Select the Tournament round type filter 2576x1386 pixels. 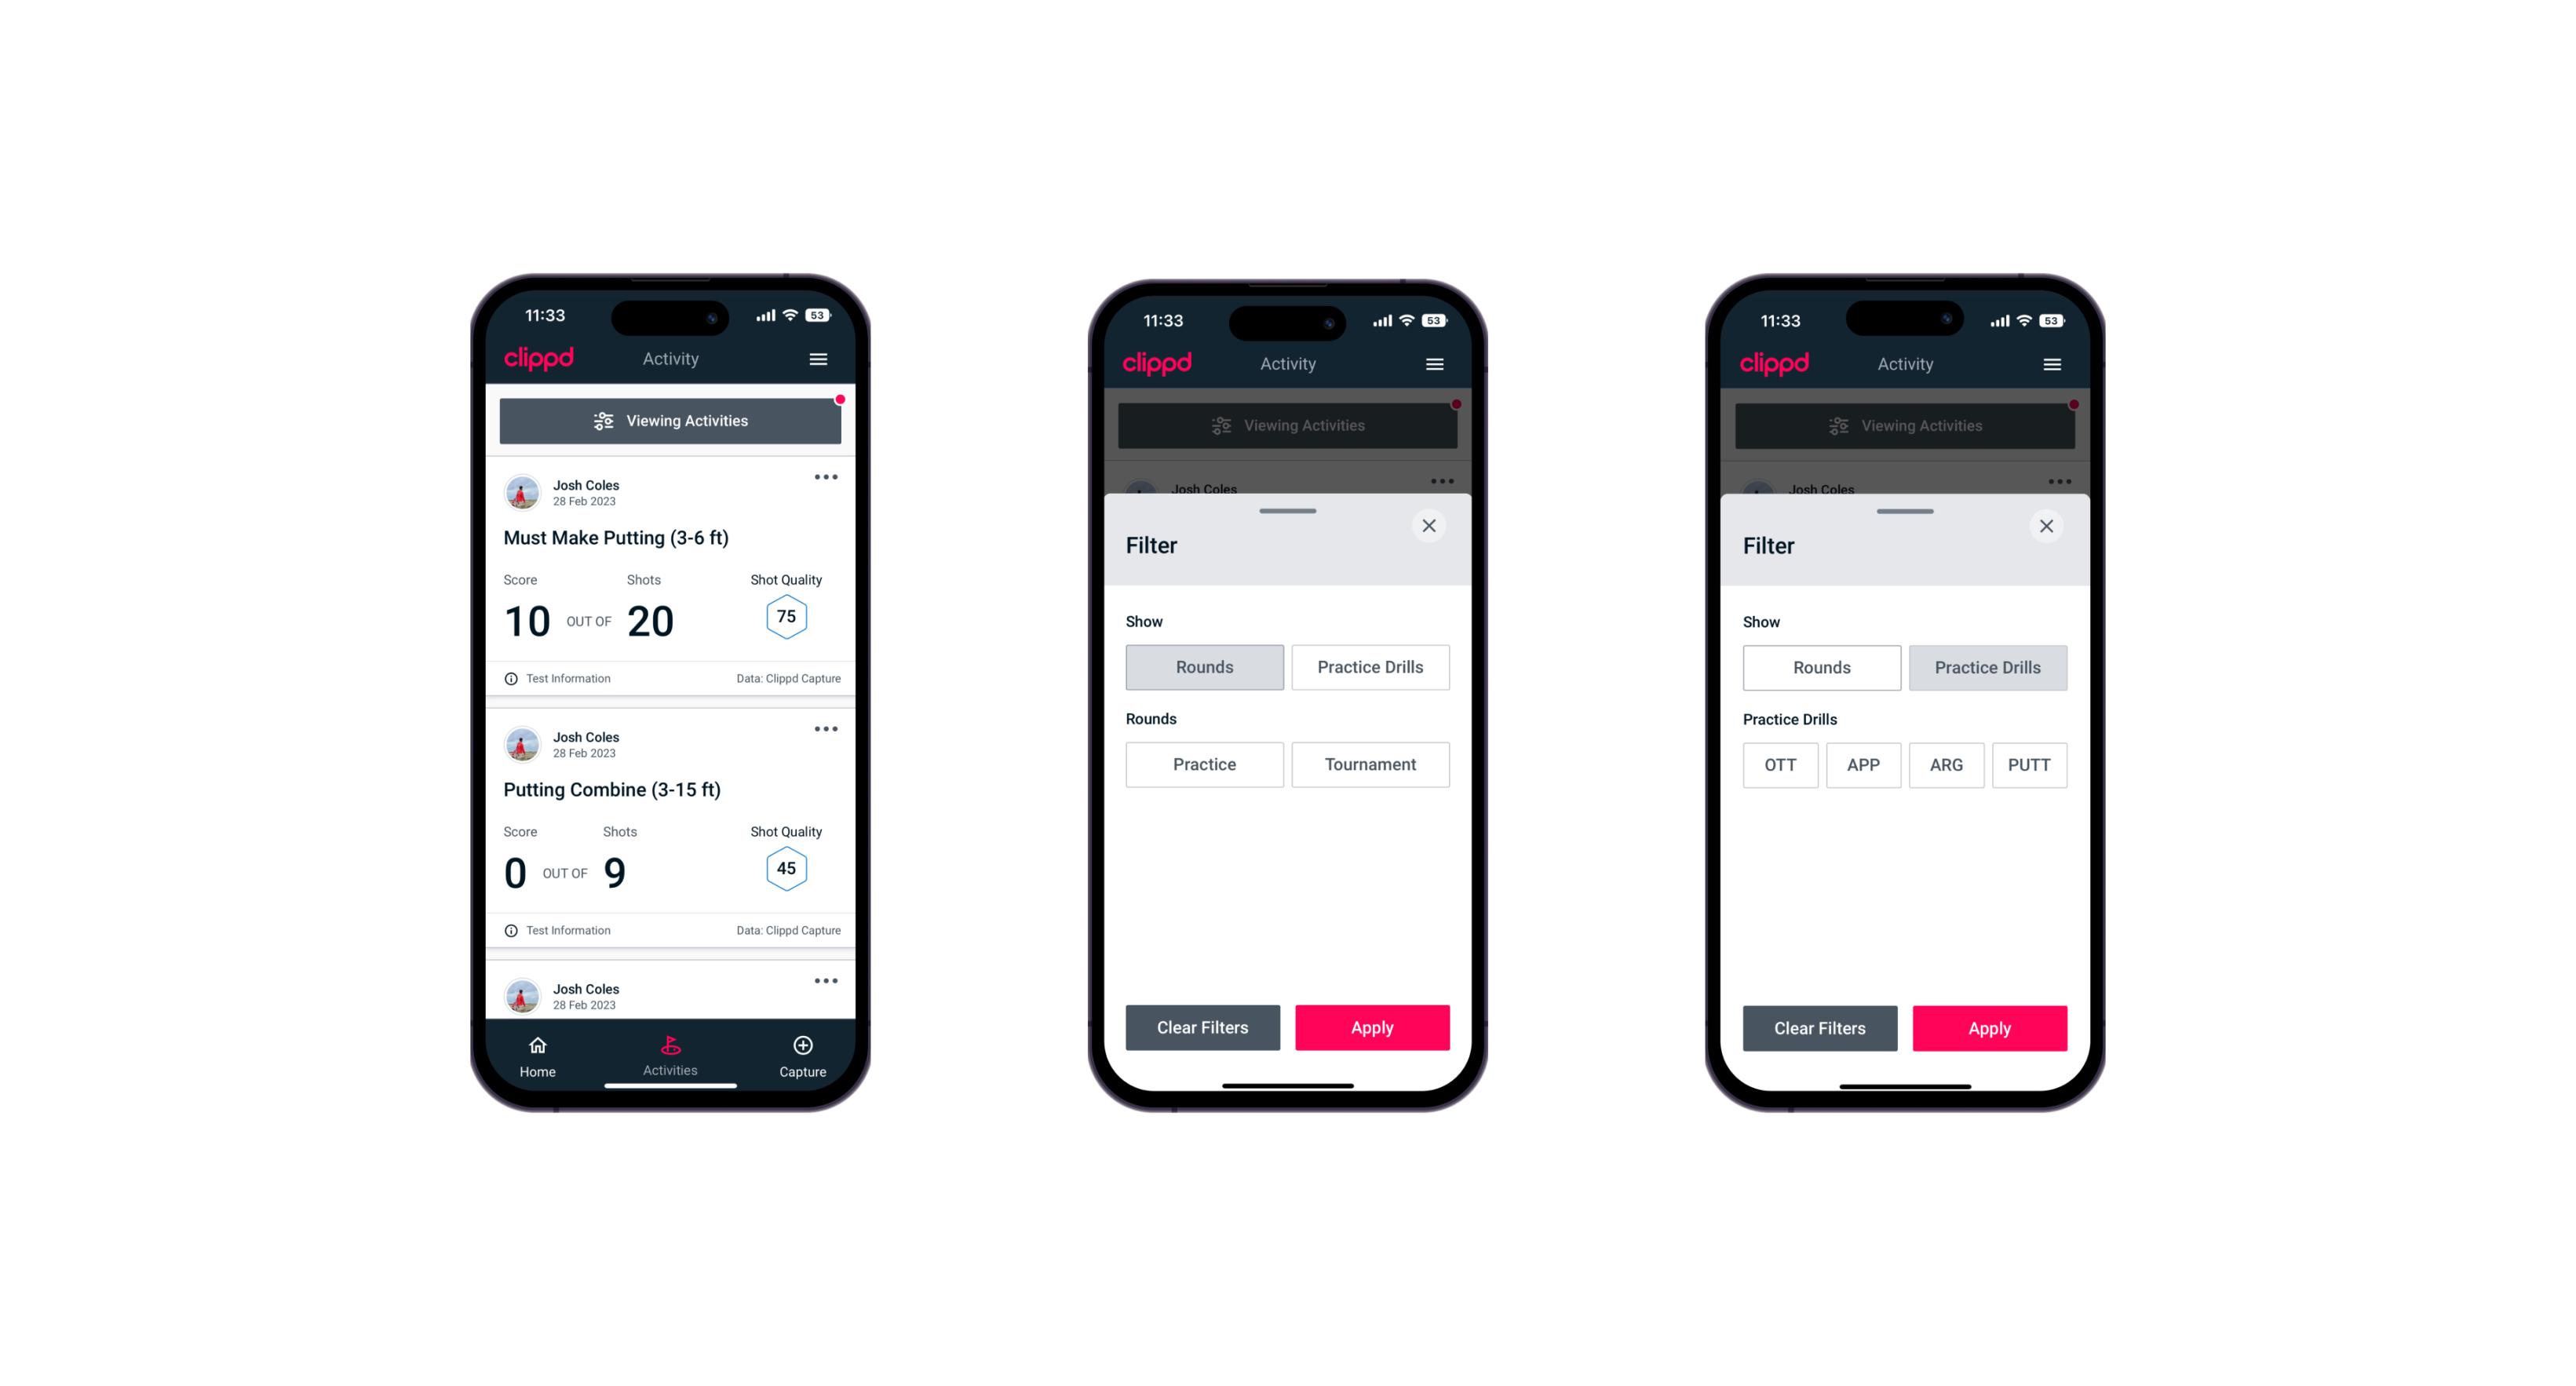click(x=1370, y=764)
